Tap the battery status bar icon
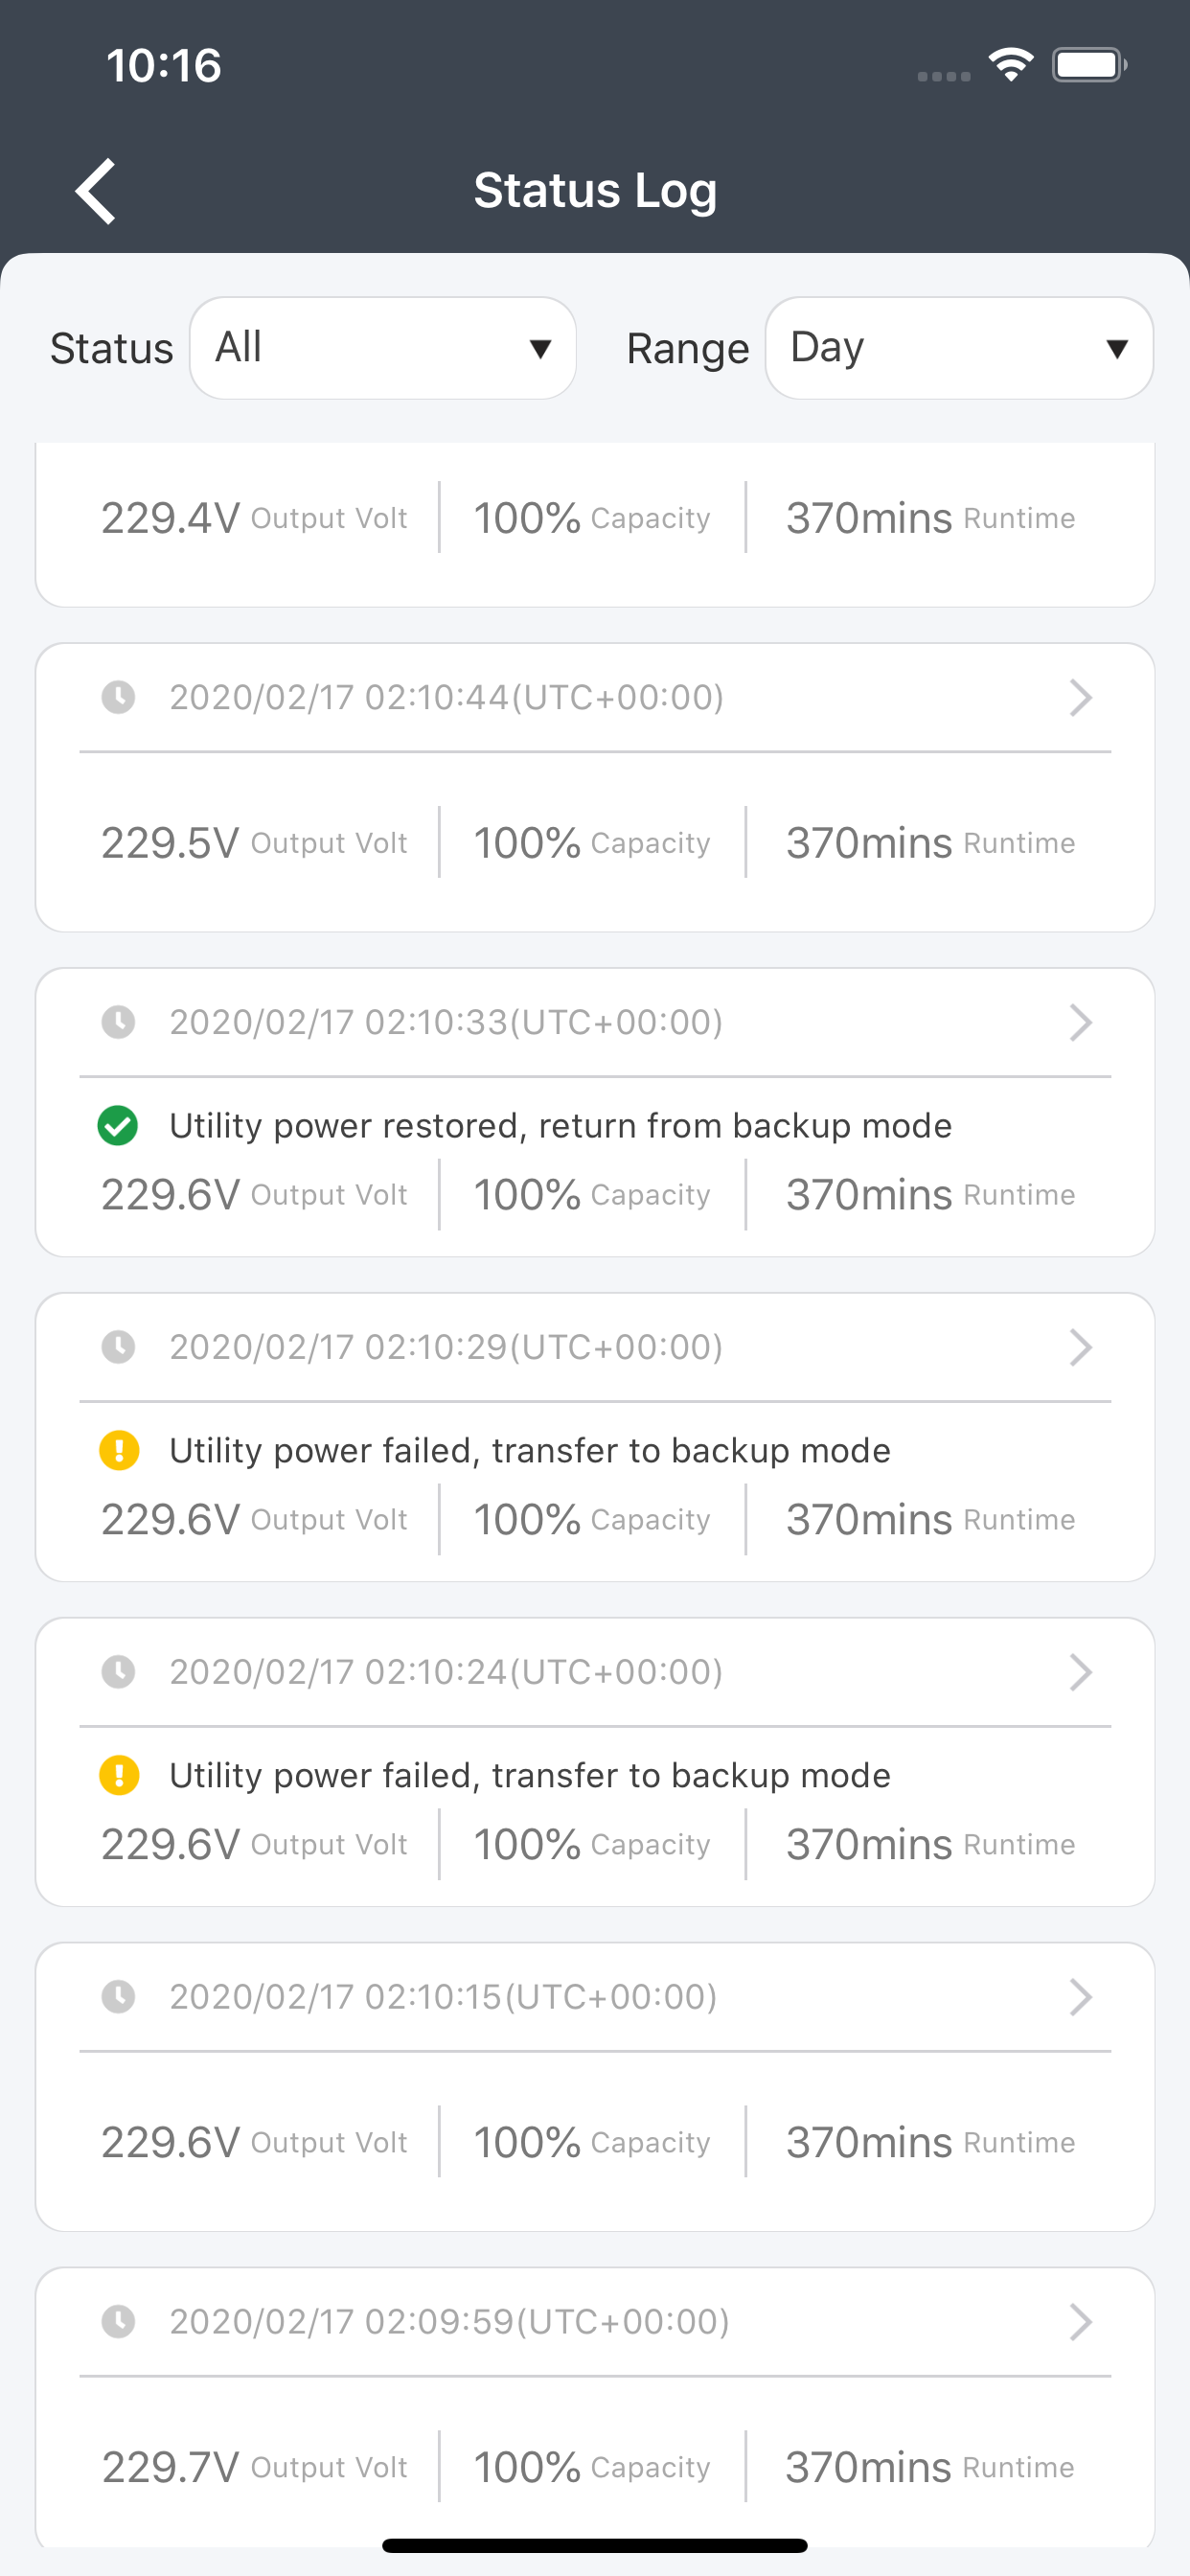Screen dimensions: 1190x2576 coord(1089,65)
